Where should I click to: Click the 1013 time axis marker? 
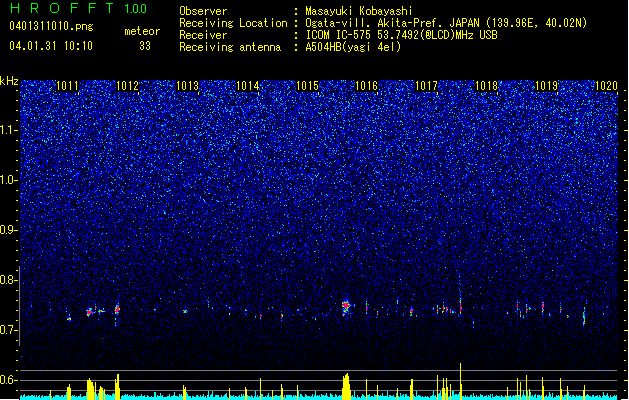[187, 86]
